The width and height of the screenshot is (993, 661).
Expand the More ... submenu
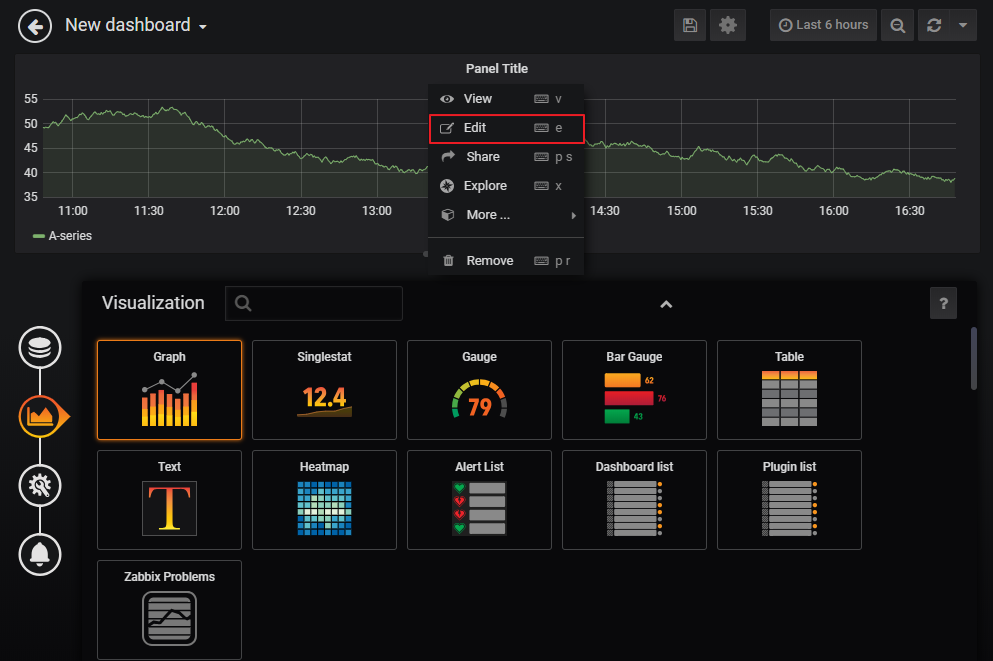click(505, 215)
